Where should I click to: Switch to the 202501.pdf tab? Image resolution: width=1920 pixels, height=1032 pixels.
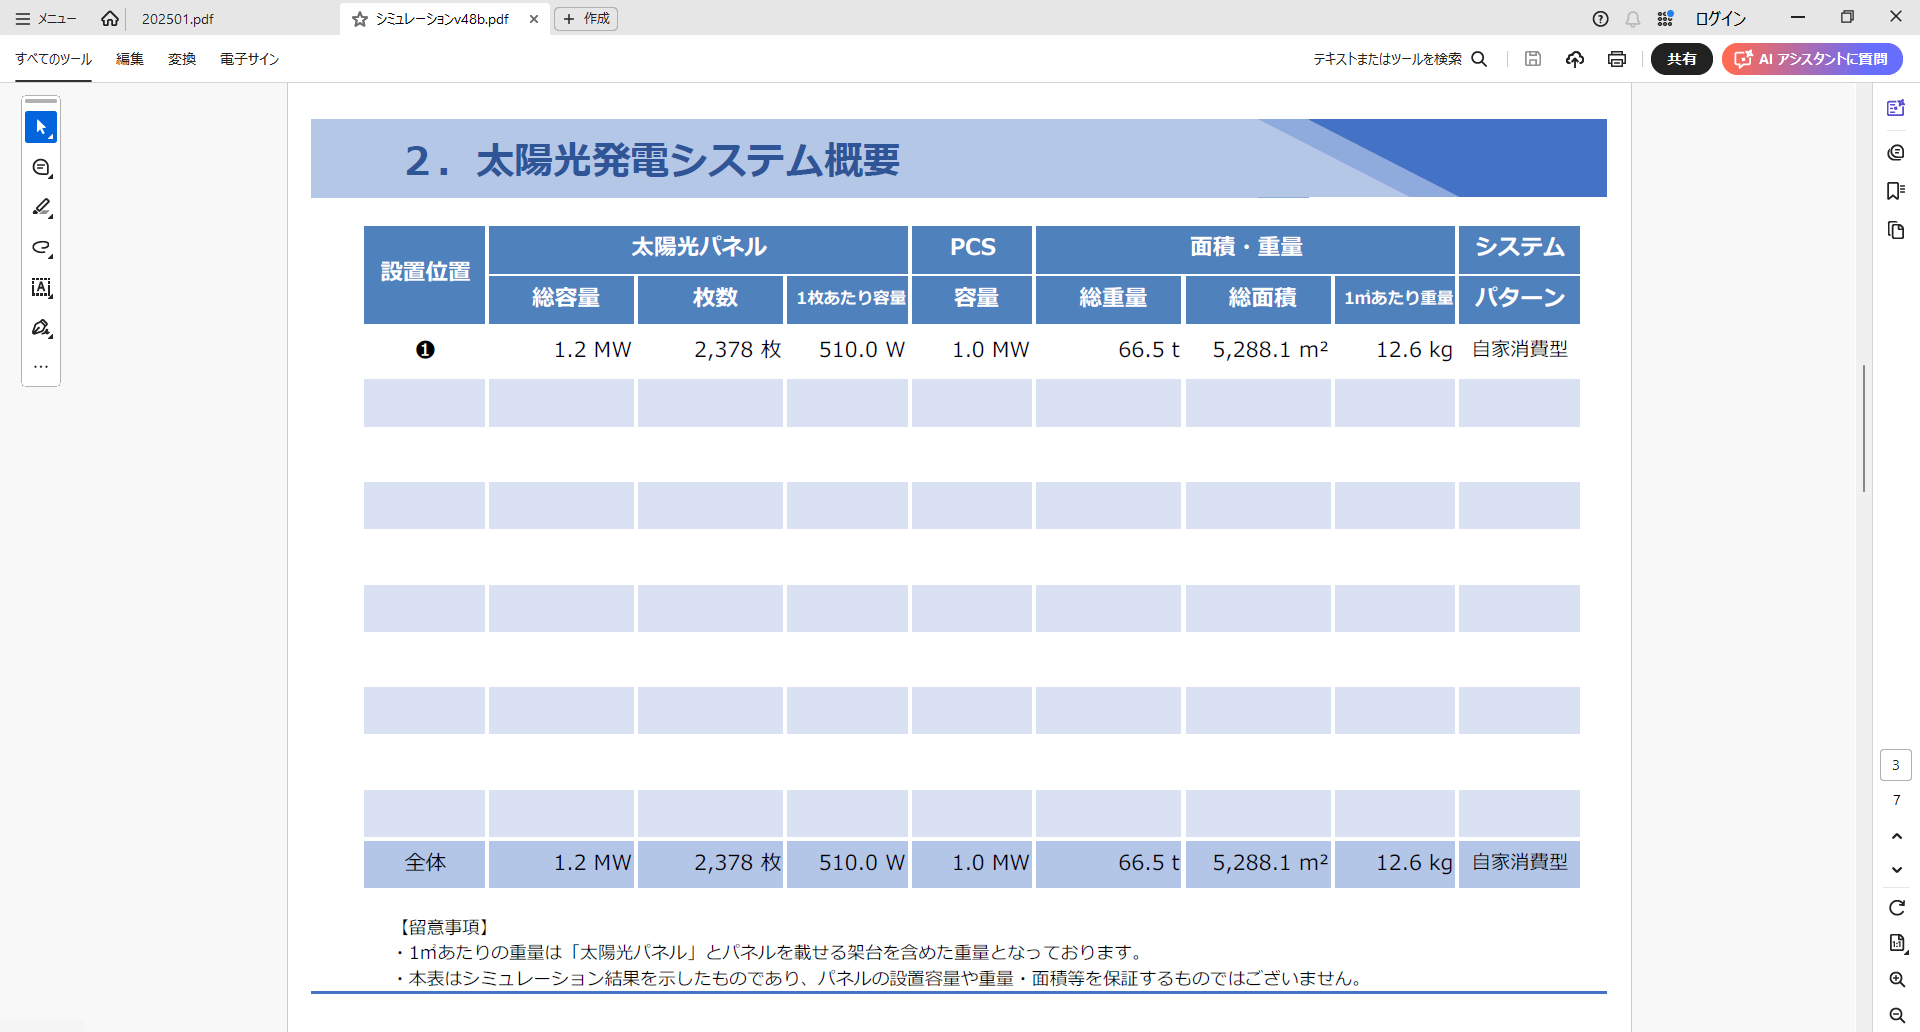click(x=178, y=19)
